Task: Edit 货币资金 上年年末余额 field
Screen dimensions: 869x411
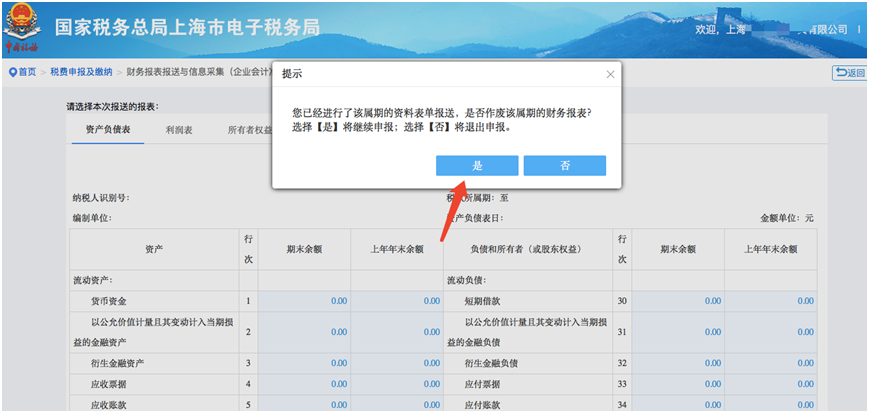Action: (397, 300)
